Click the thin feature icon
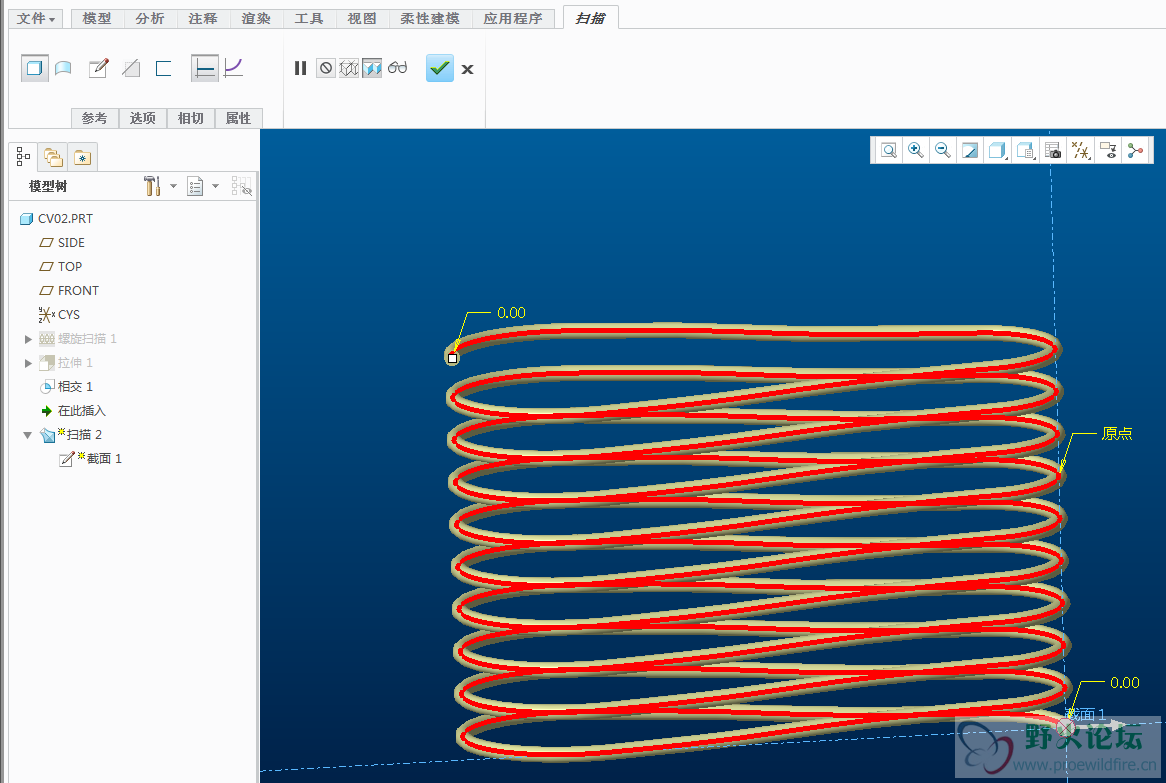 (164, 68)
